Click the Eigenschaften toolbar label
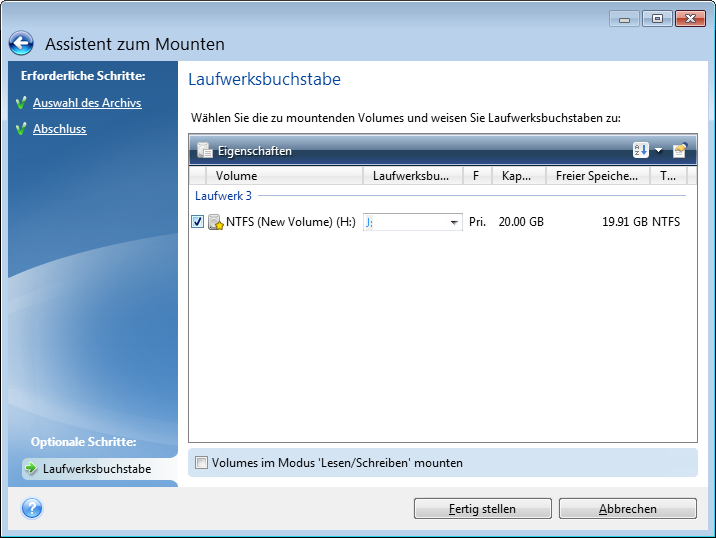Image resolution: width=716 pixels, height=538 pixels. point(254,151)
